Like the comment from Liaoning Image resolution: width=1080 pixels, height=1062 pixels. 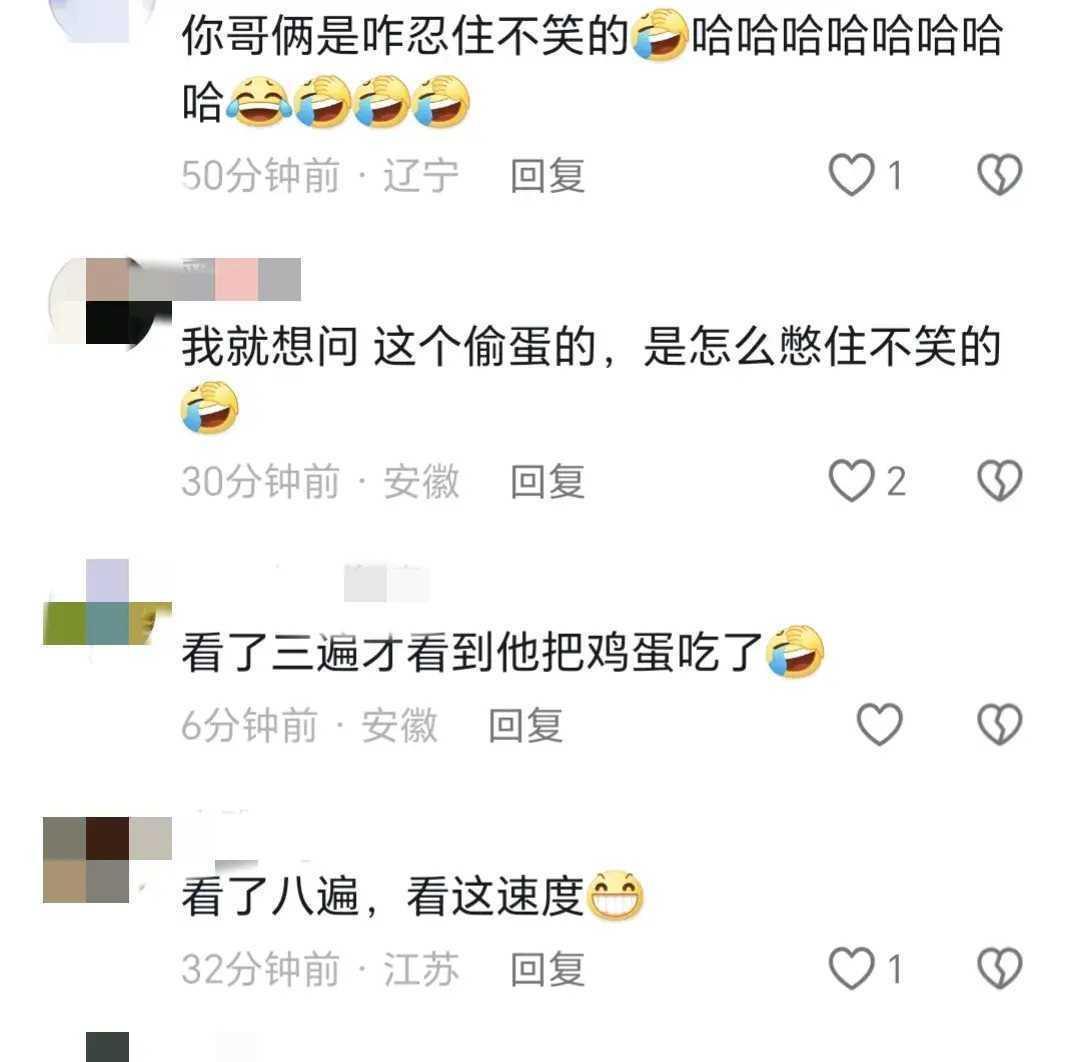click(x=852, y=175)
